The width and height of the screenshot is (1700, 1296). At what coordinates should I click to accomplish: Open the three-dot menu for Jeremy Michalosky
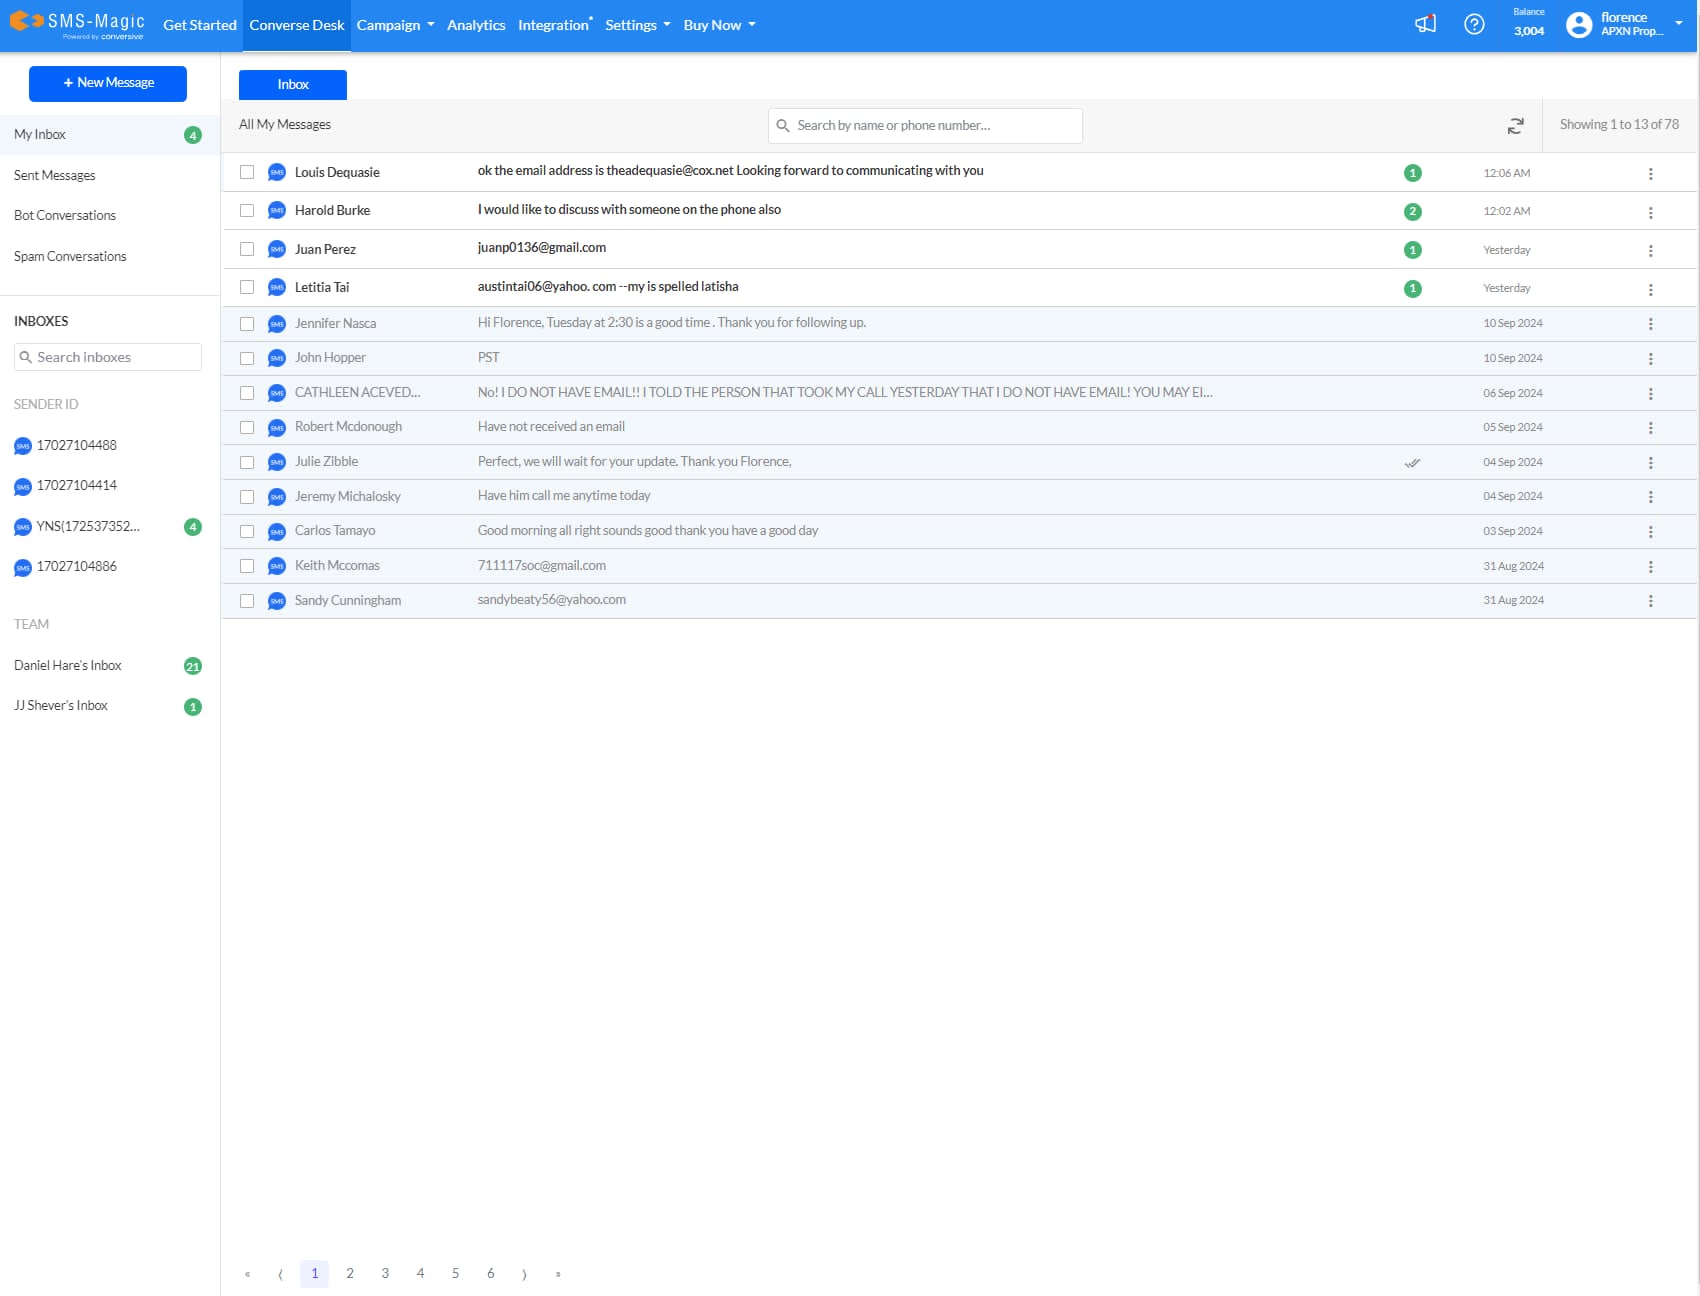[1650, 497]
